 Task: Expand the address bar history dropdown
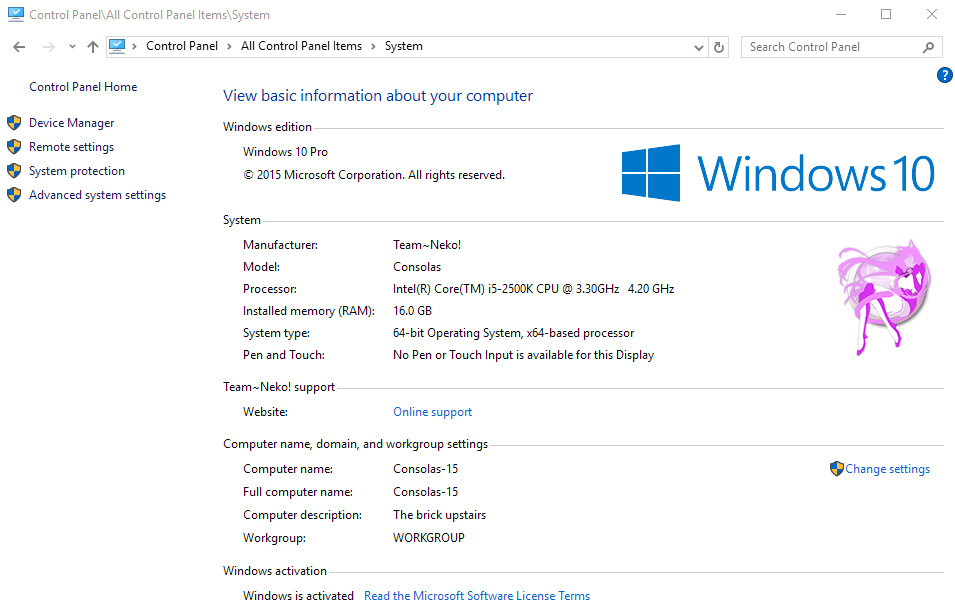tap(699, 48)
